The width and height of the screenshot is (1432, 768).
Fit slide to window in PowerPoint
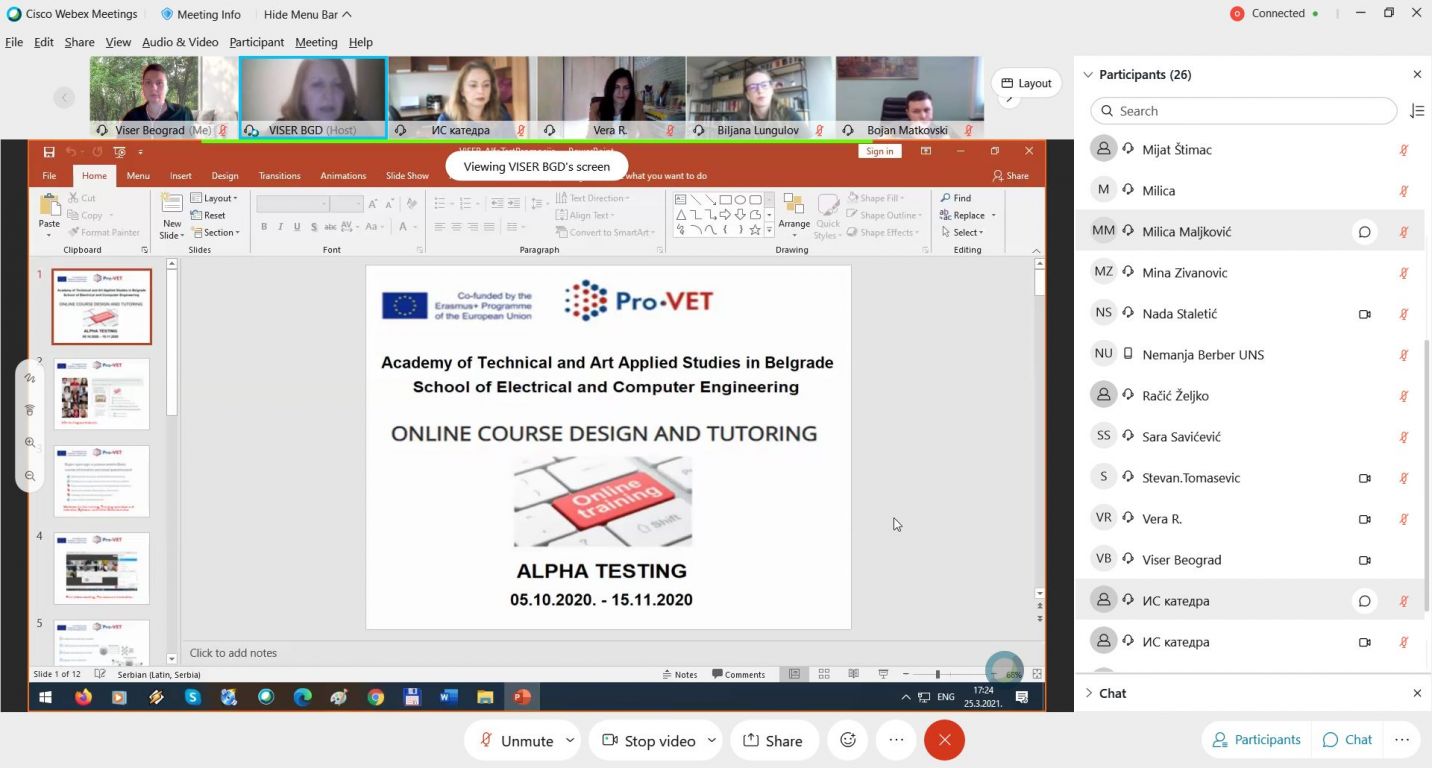point(1037,674)
